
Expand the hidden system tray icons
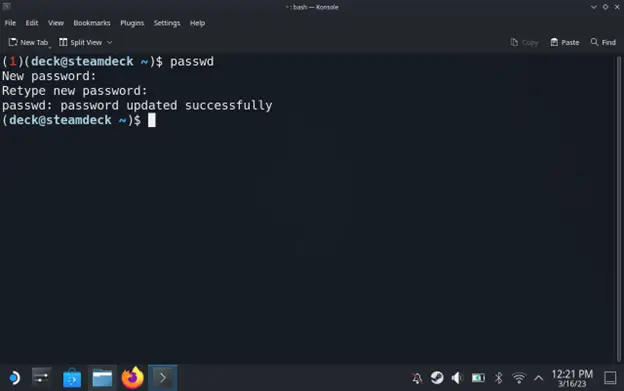(538, 378)
